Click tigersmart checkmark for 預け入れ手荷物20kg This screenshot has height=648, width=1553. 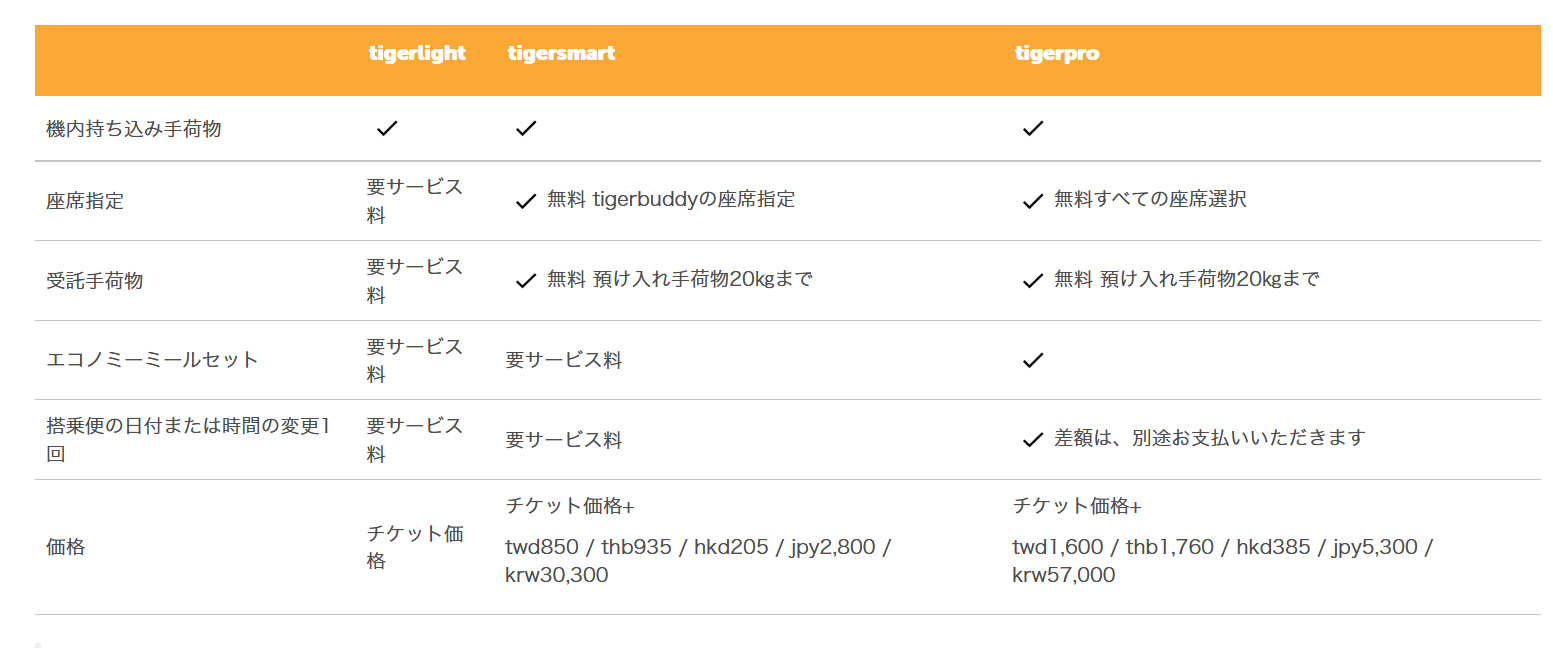(526, 281)
